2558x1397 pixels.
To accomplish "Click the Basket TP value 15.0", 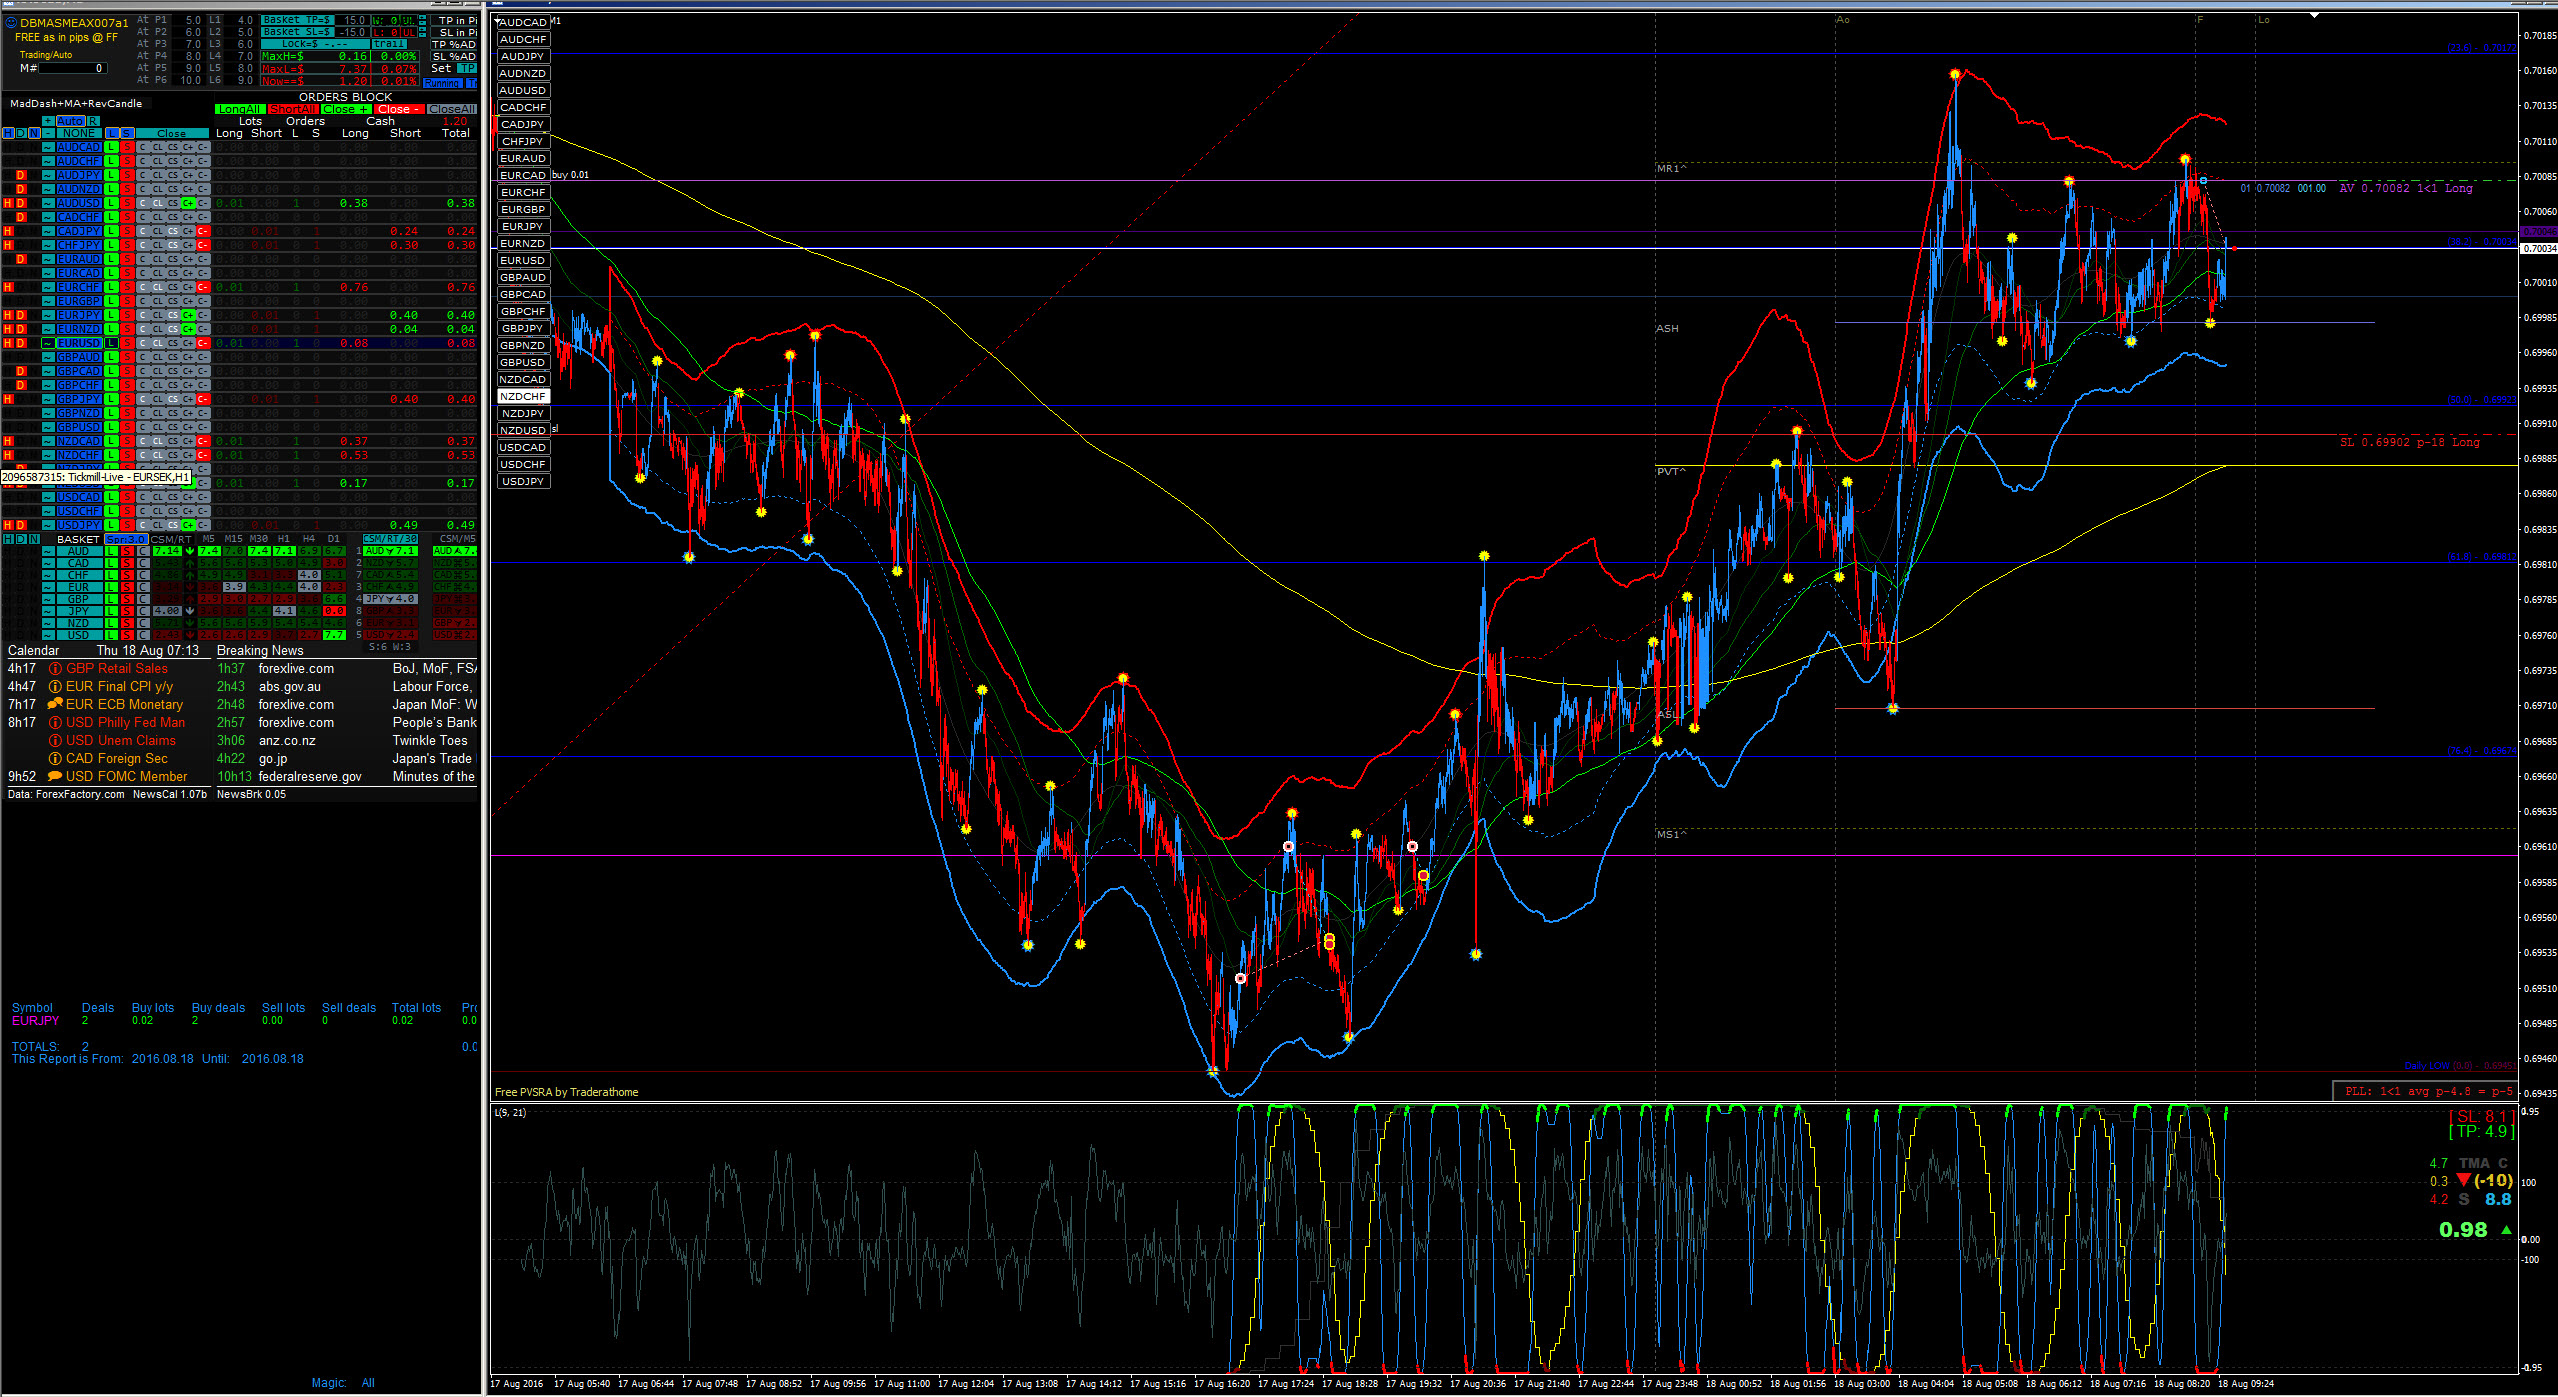I will click(352, 20).
